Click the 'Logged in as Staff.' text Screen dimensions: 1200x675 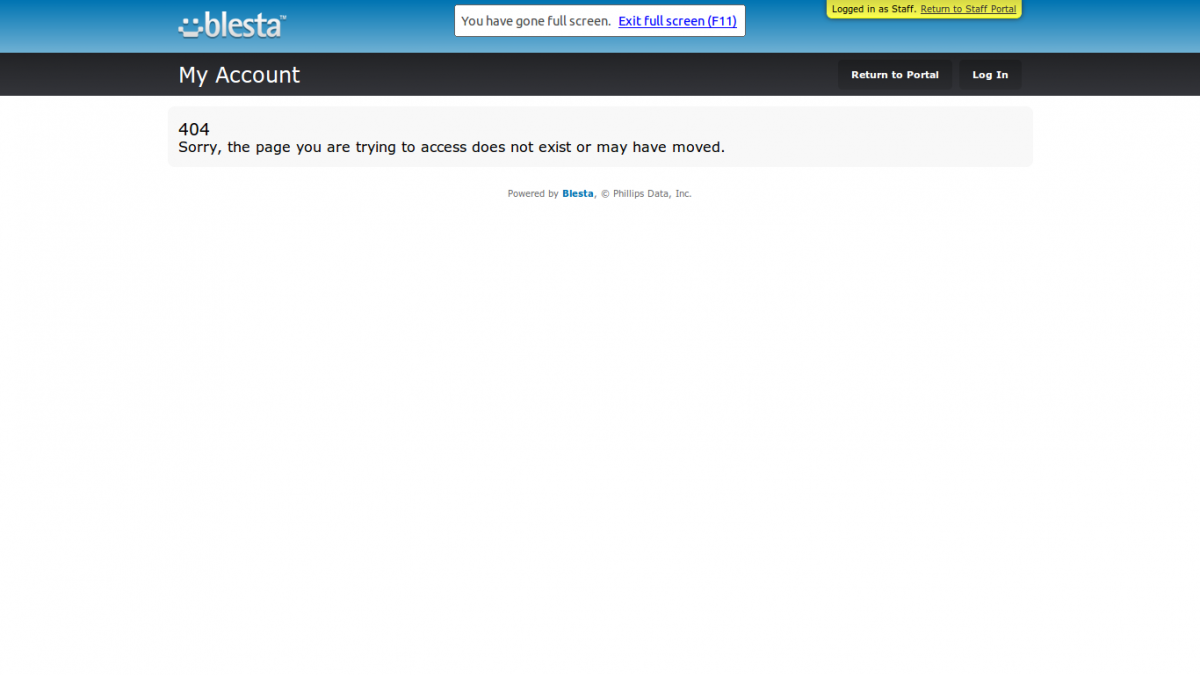(x=874, y=9)
